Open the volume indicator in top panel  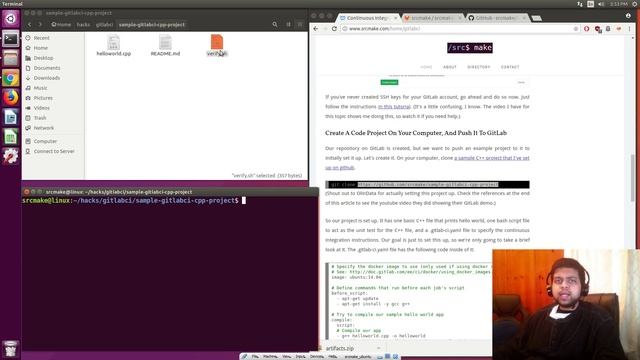tap(601, 4)
